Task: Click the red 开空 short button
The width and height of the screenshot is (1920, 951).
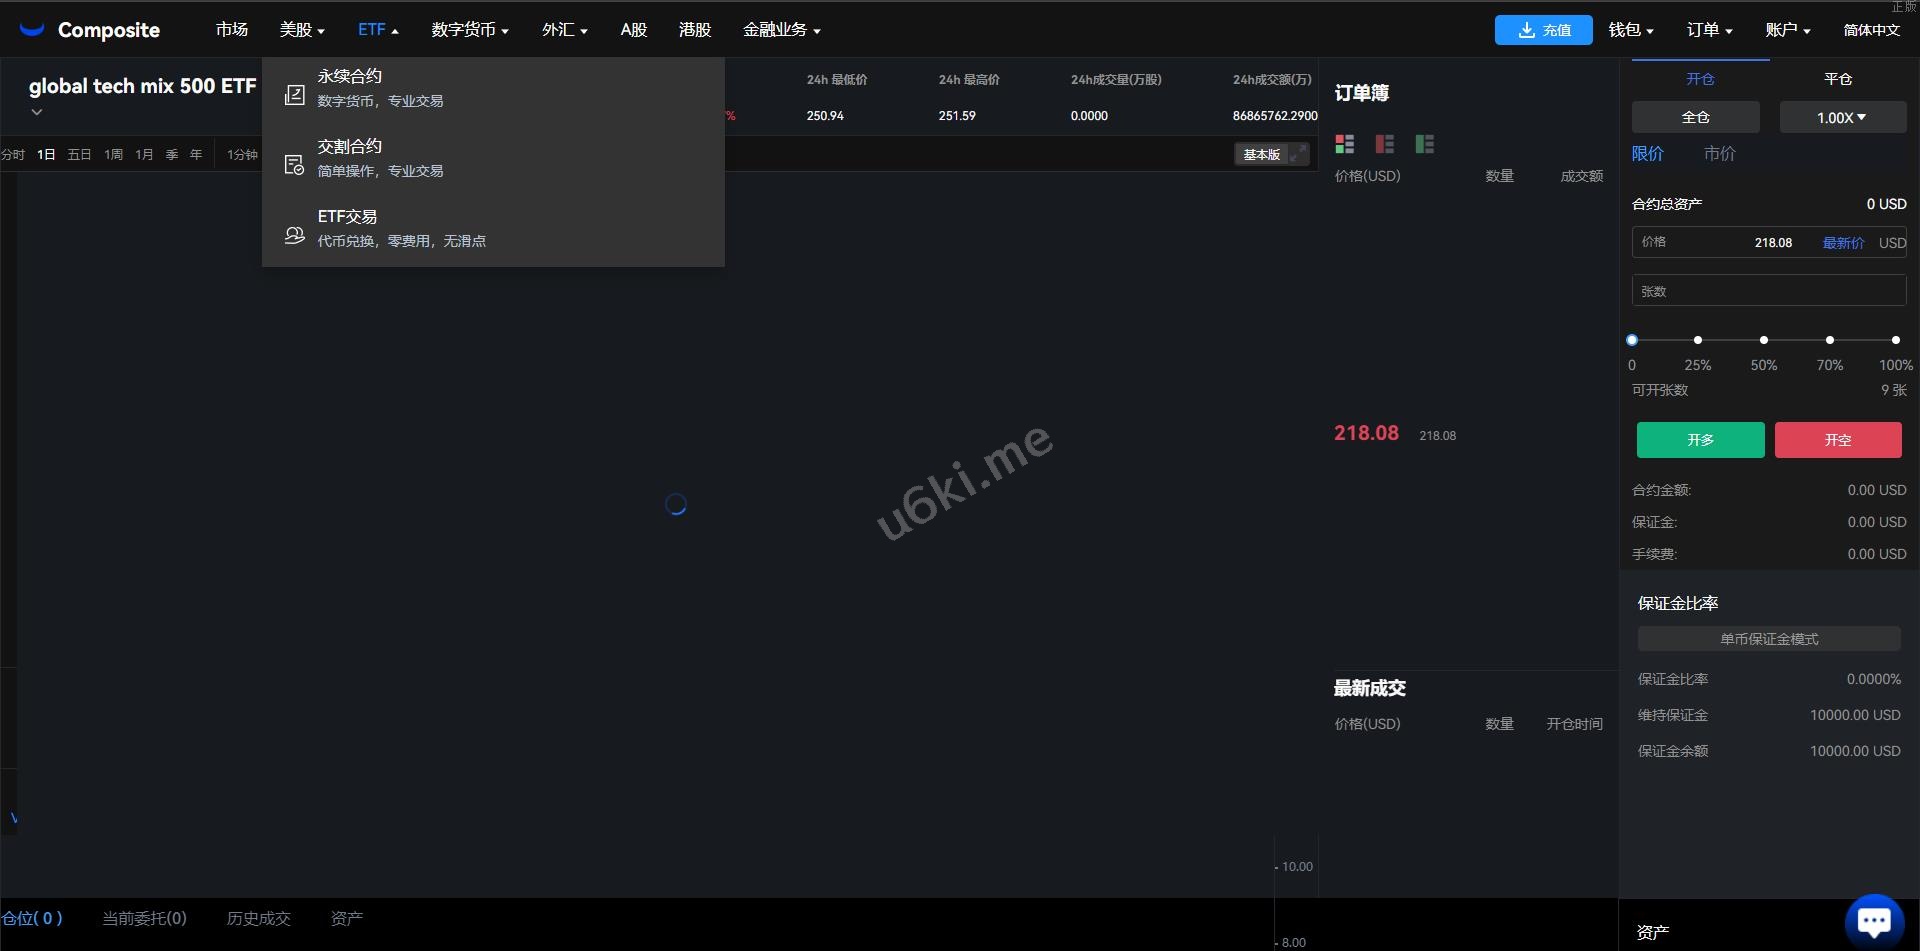Action: click(x=1838, y=440)
